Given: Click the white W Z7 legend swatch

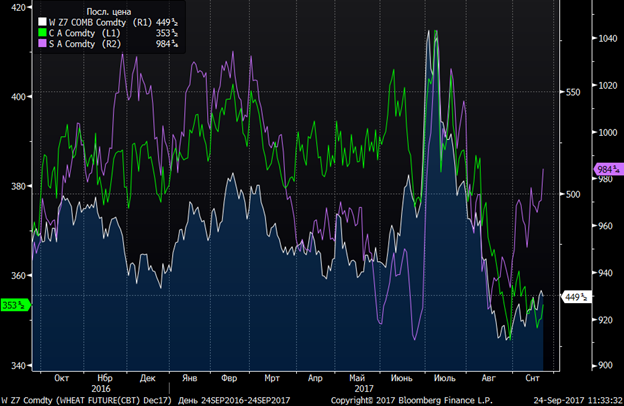Looking at the screenshot, I should point(42,22).
